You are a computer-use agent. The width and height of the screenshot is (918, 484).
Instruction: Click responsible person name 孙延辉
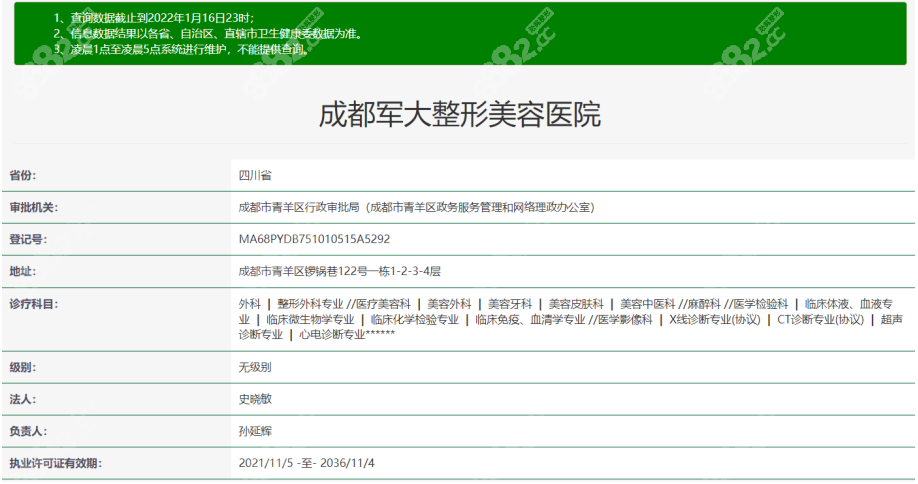[255, 431]
